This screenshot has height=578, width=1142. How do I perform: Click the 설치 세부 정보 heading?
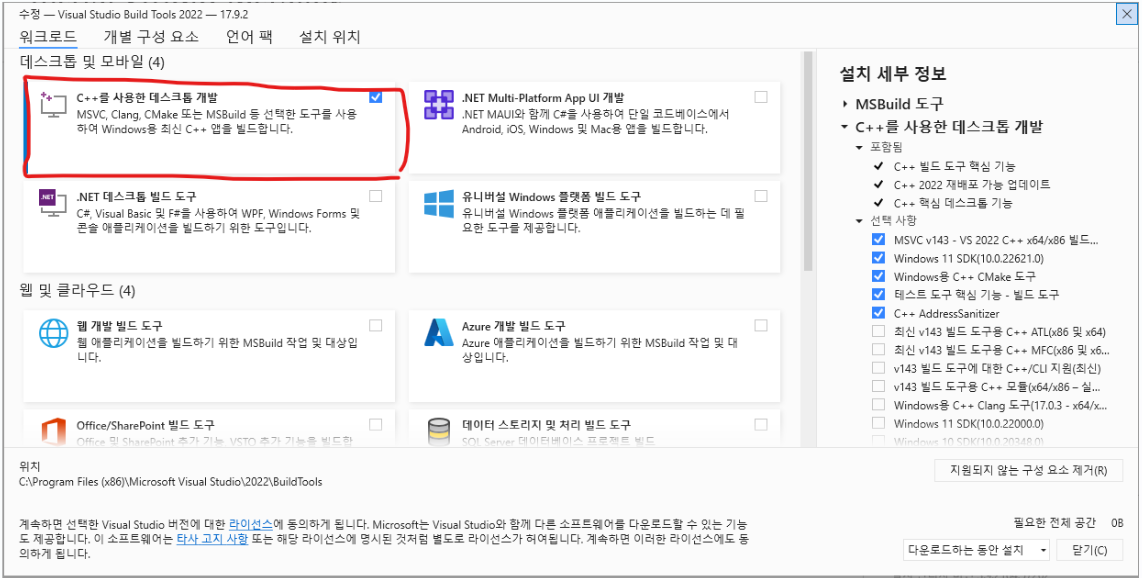(x=893, y=74)
